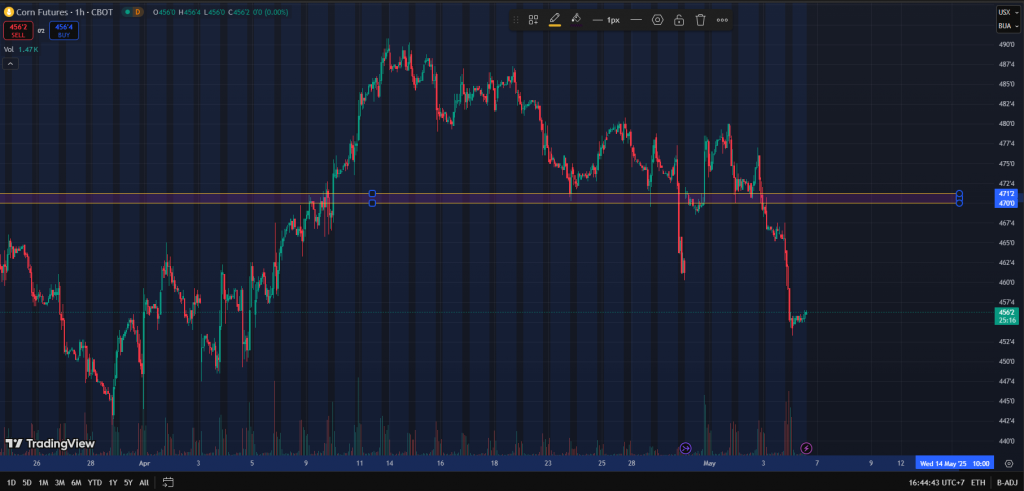Screen dimensions: 1024x491
Task: Select the 5D time range
Action: click(x=27, y=483)
